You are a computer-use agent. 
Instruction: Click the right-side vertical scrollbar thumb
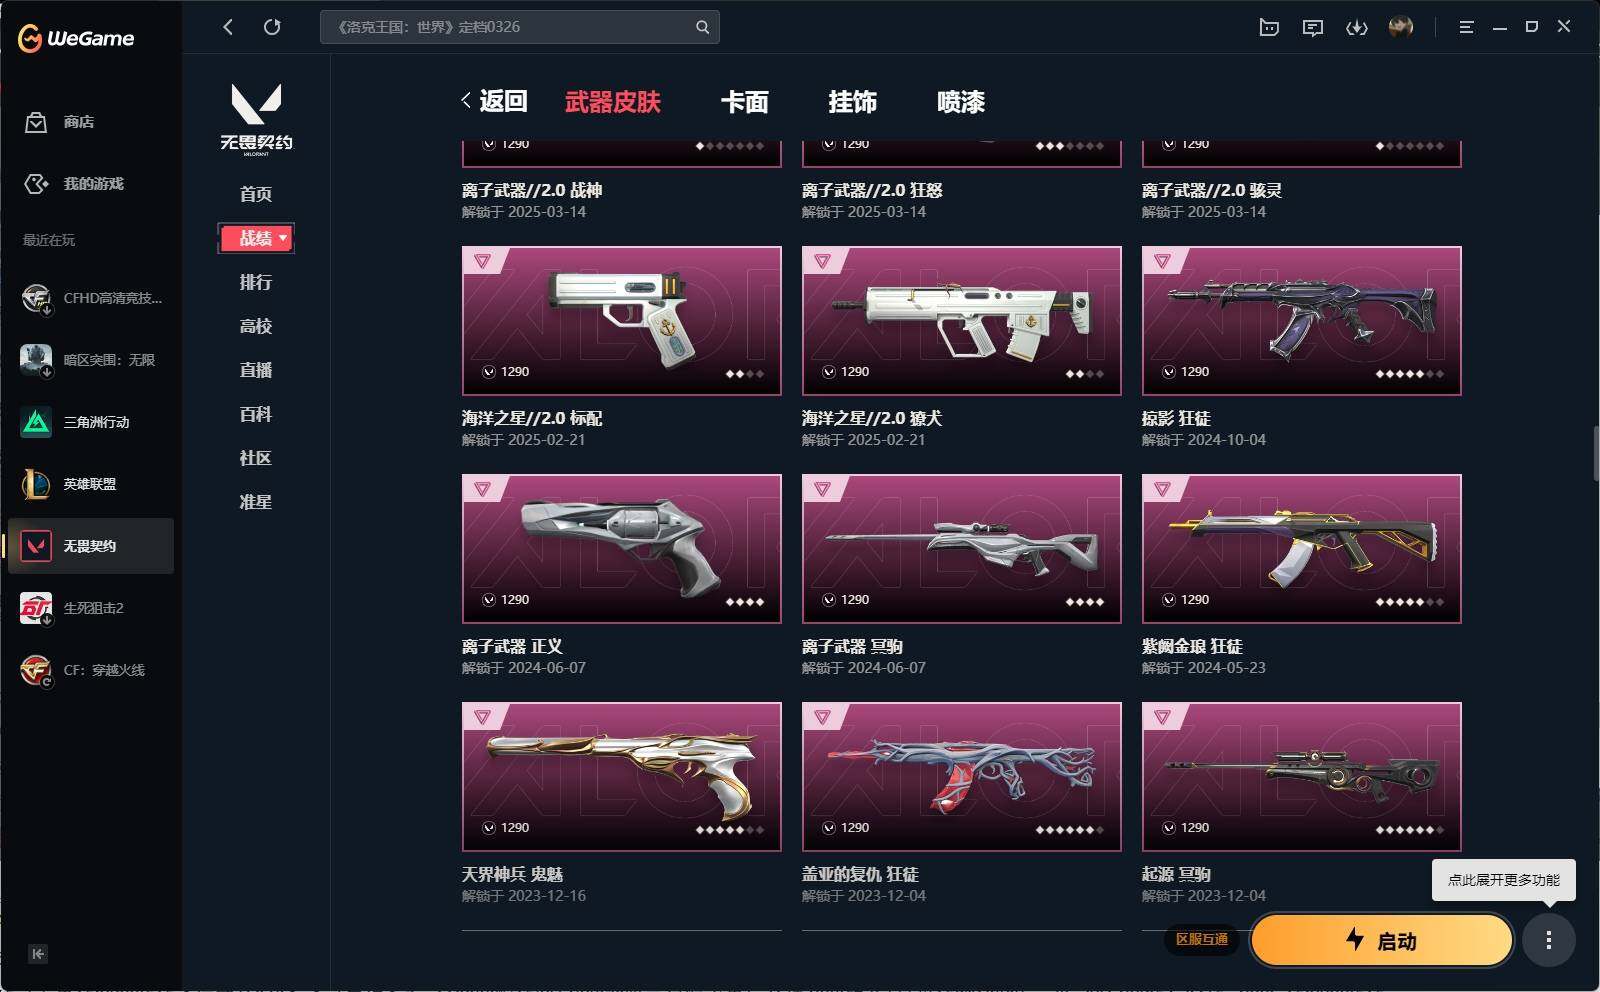pyautogui.click(x=1596, y=453)
